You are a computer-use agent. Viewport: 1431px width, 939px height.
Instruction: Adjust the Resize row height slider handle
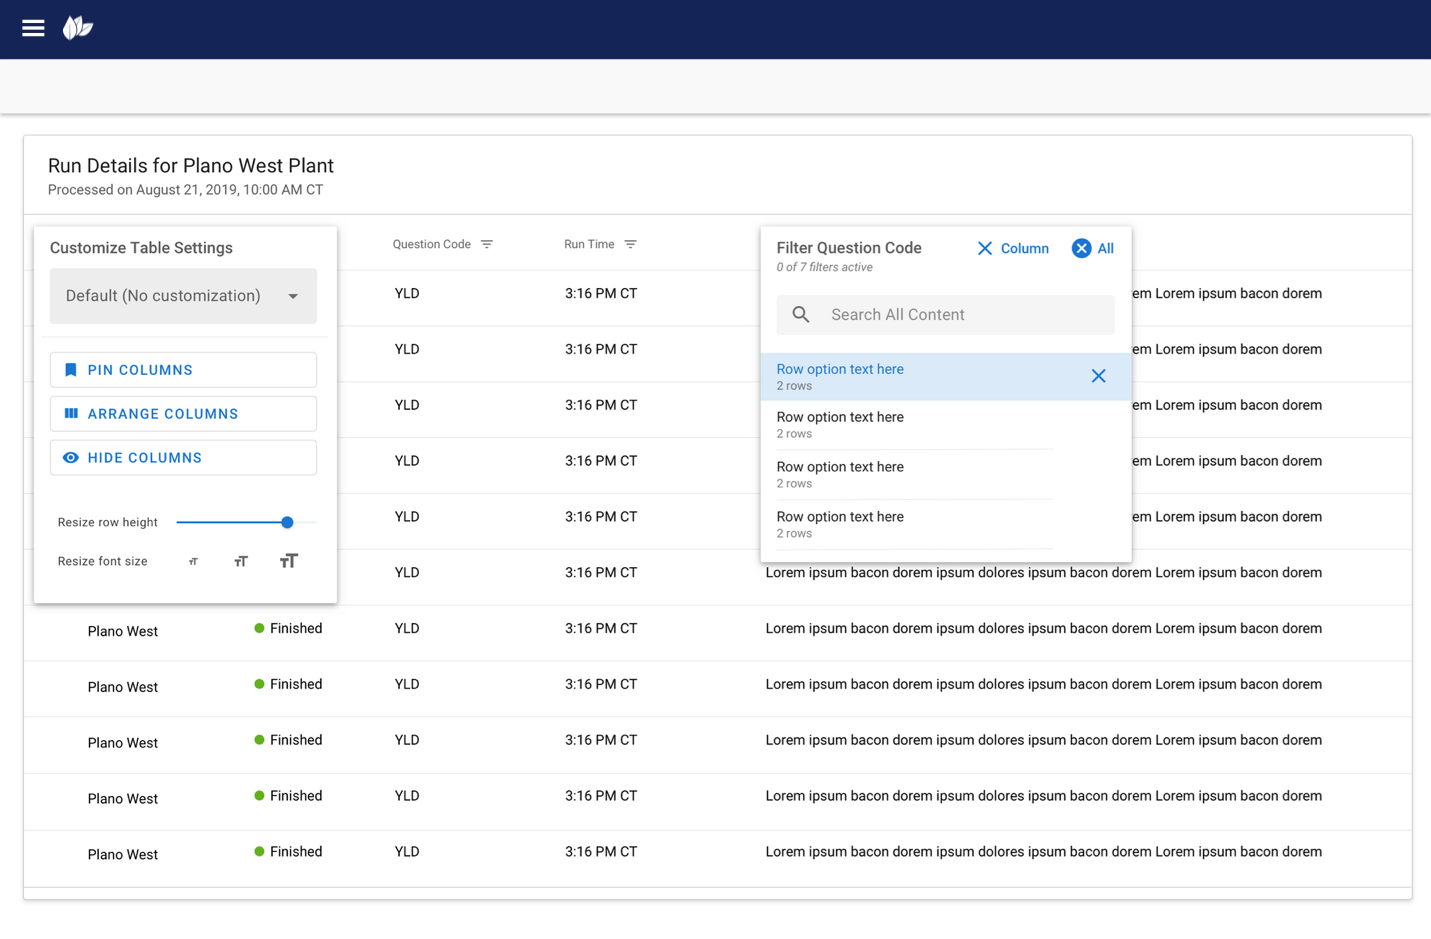[x=287, y=522]
